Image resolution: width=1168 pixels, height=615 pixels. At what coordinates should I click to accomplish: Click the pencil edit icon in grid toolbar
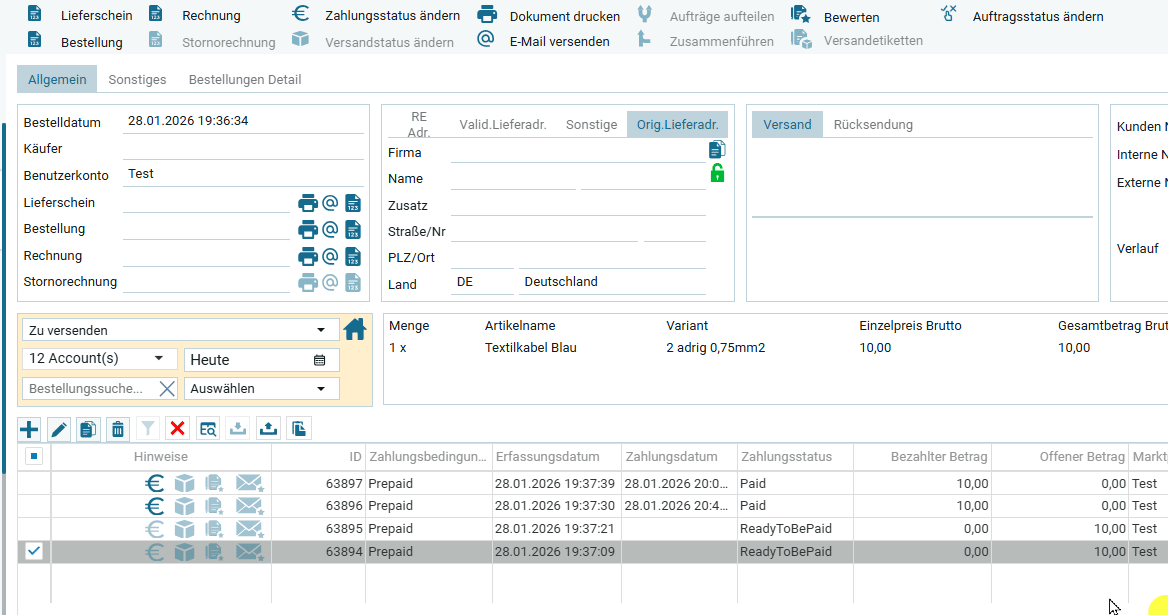coord(59,430)
